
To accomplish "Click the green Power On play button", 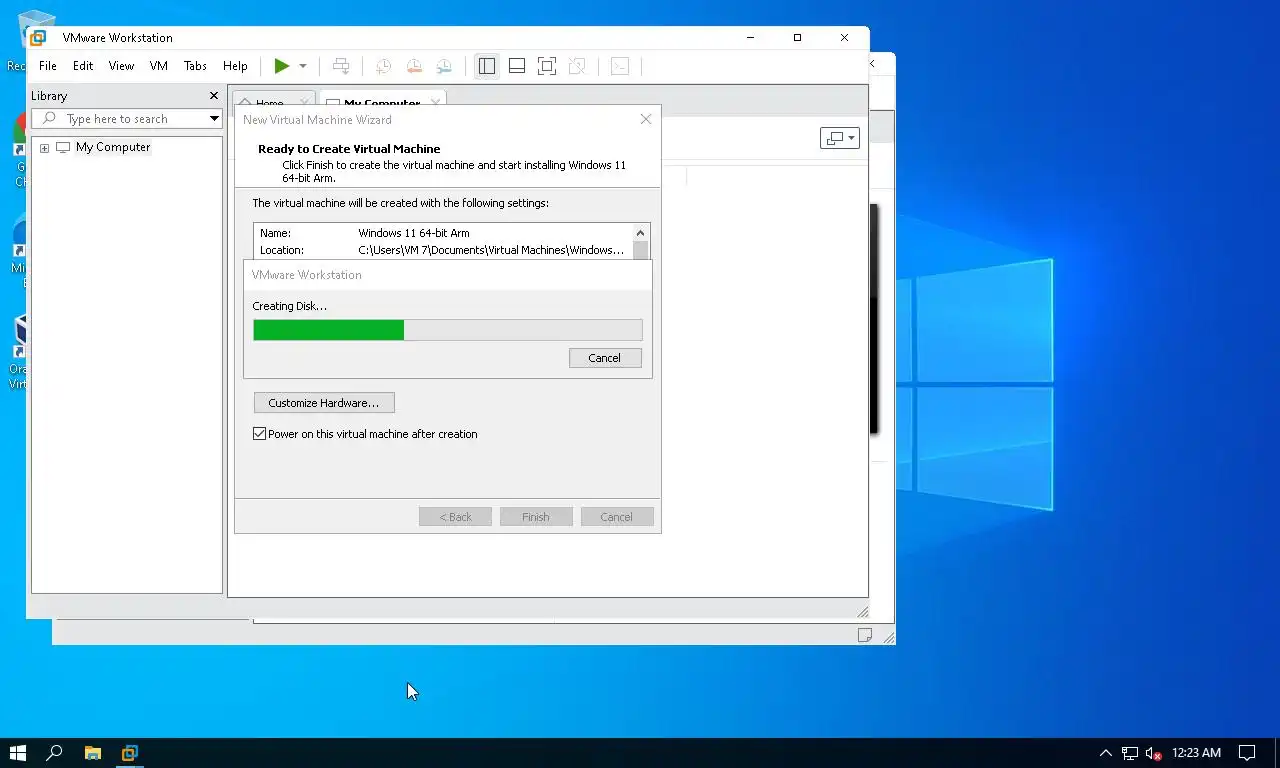I will (x=282, y=66).
